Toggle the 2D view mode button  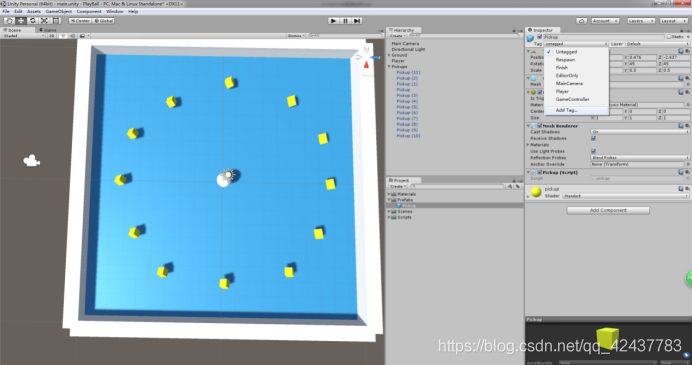(x=52, y=35)
